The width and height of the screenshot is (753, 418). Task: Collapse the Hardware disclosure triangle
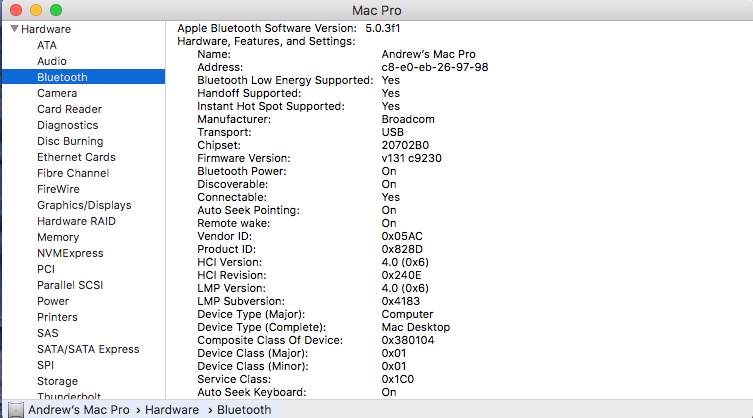click(x=14, y=29)
